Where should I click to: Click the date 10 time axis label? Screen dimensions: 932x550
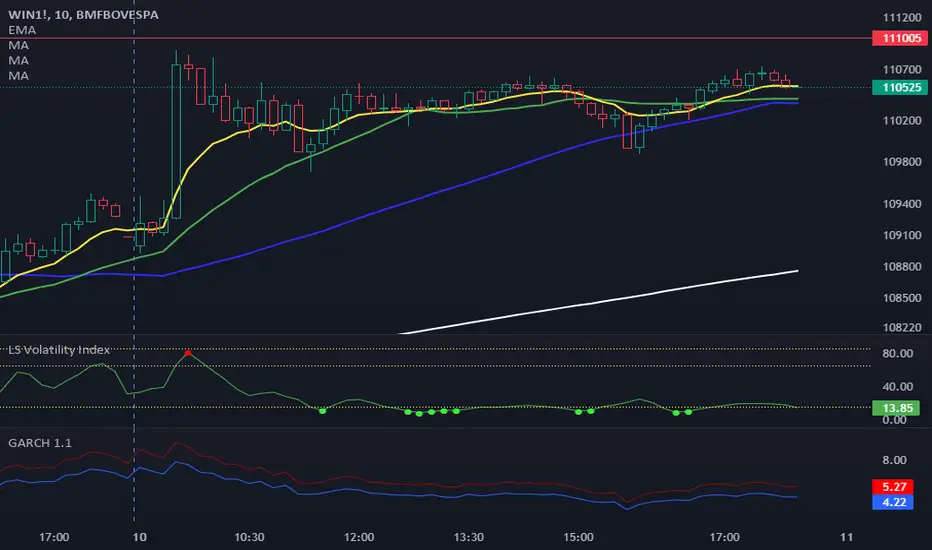point(139,538)
